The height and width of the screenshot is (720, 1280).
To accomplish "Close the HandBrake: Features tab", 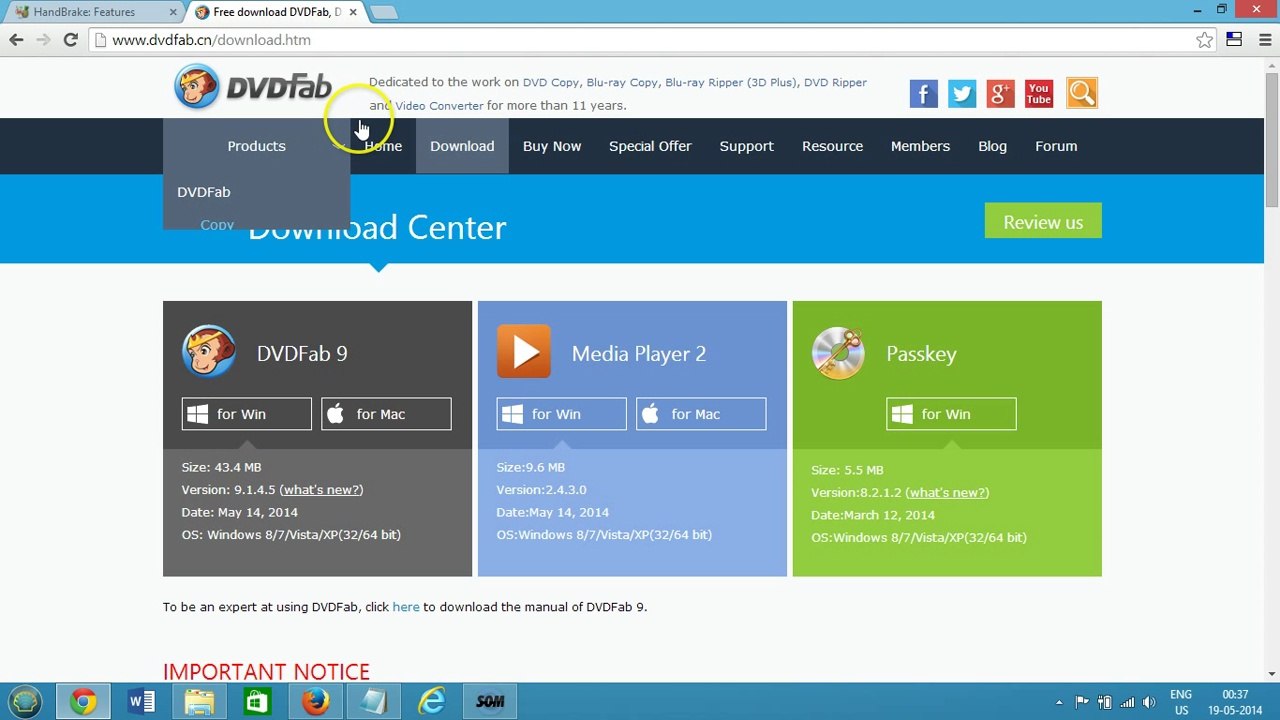I will point(172,12).
